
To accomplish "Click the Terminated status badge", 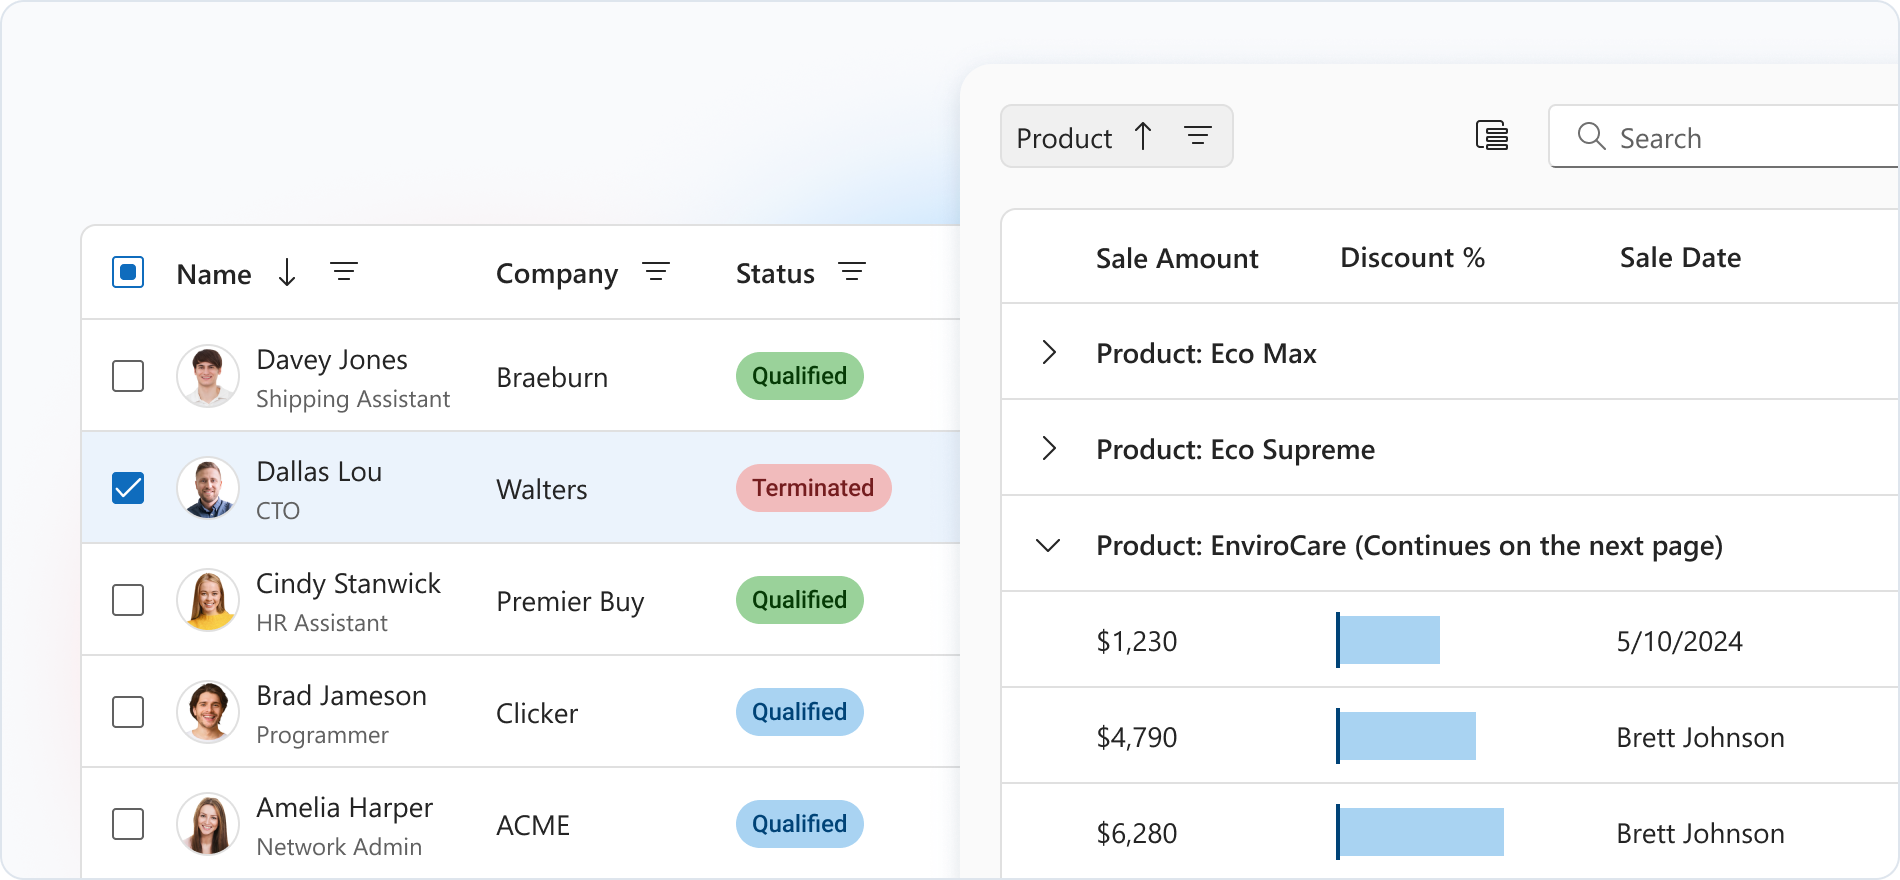I will tap(813, 488).
